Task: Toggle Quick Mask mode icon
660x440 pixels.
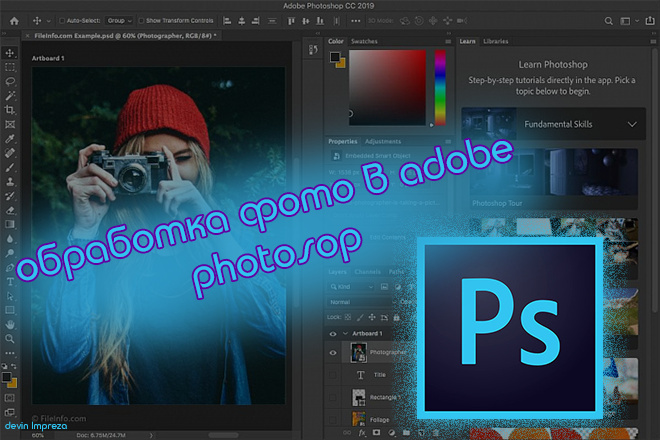Action: [10, 398]
